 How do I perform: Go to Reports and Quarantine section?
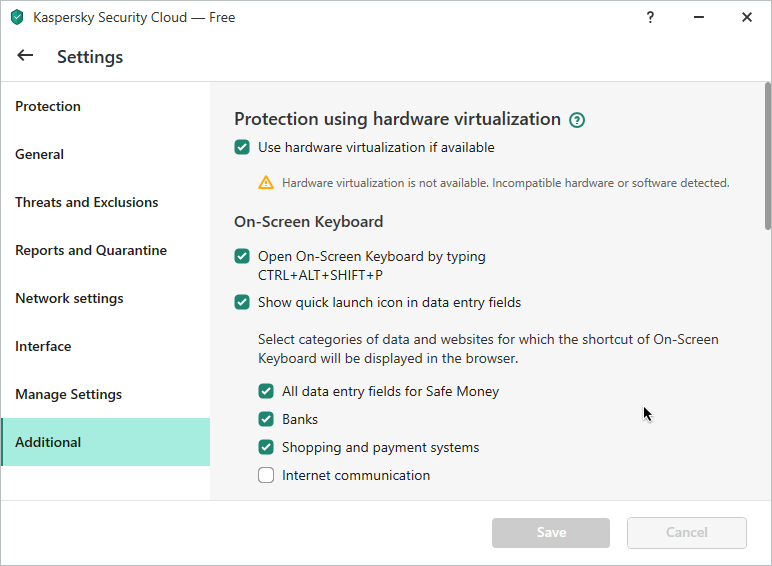(x=91, y=250)
